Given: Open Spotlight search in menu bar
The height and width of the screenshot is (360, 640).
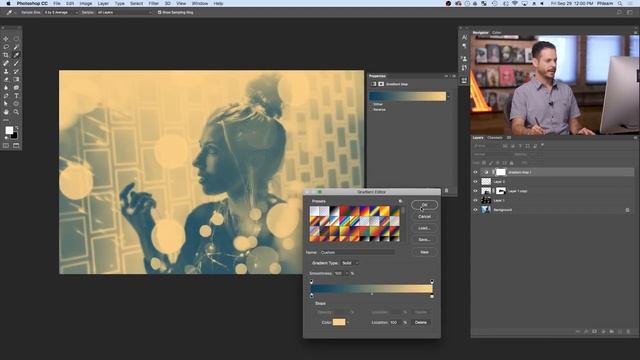Looking at the screenshot, I should [620, 3].
